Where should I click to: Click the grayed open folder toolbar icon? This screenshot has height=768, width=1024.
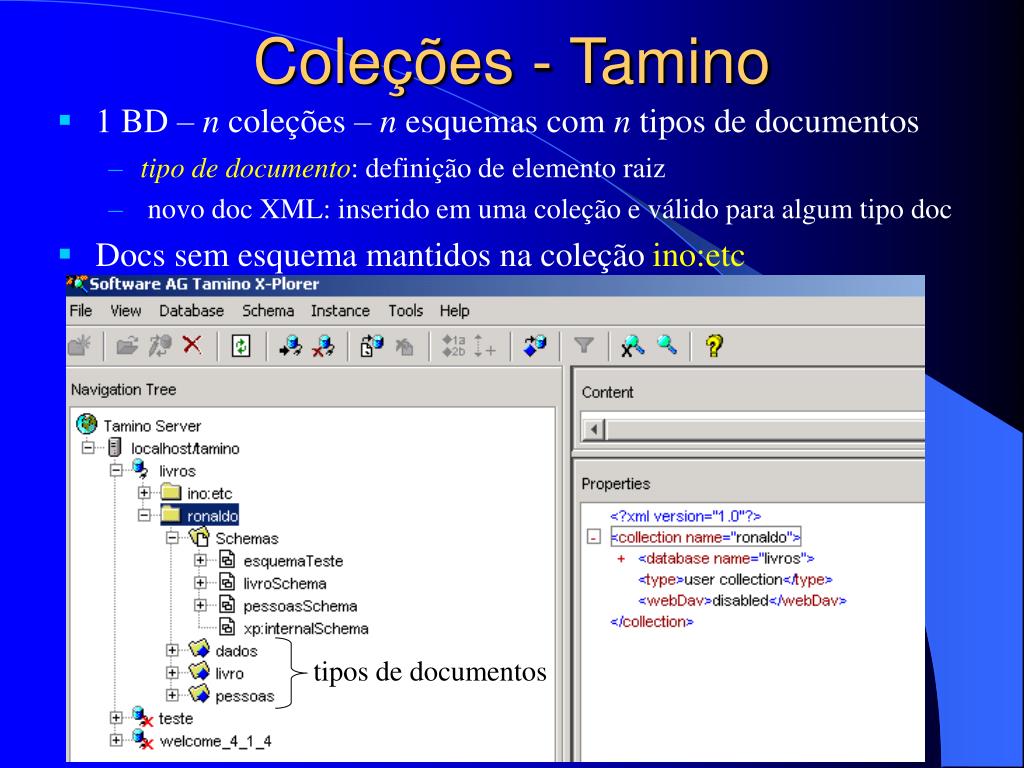pyautogui.click(x=127, y=345)
